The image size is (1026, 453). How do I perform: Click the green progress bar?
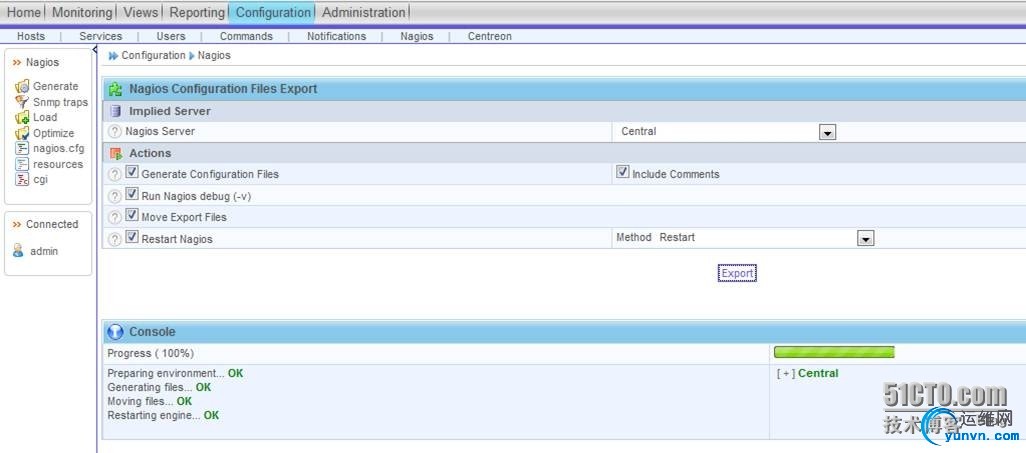pos(834,352)
